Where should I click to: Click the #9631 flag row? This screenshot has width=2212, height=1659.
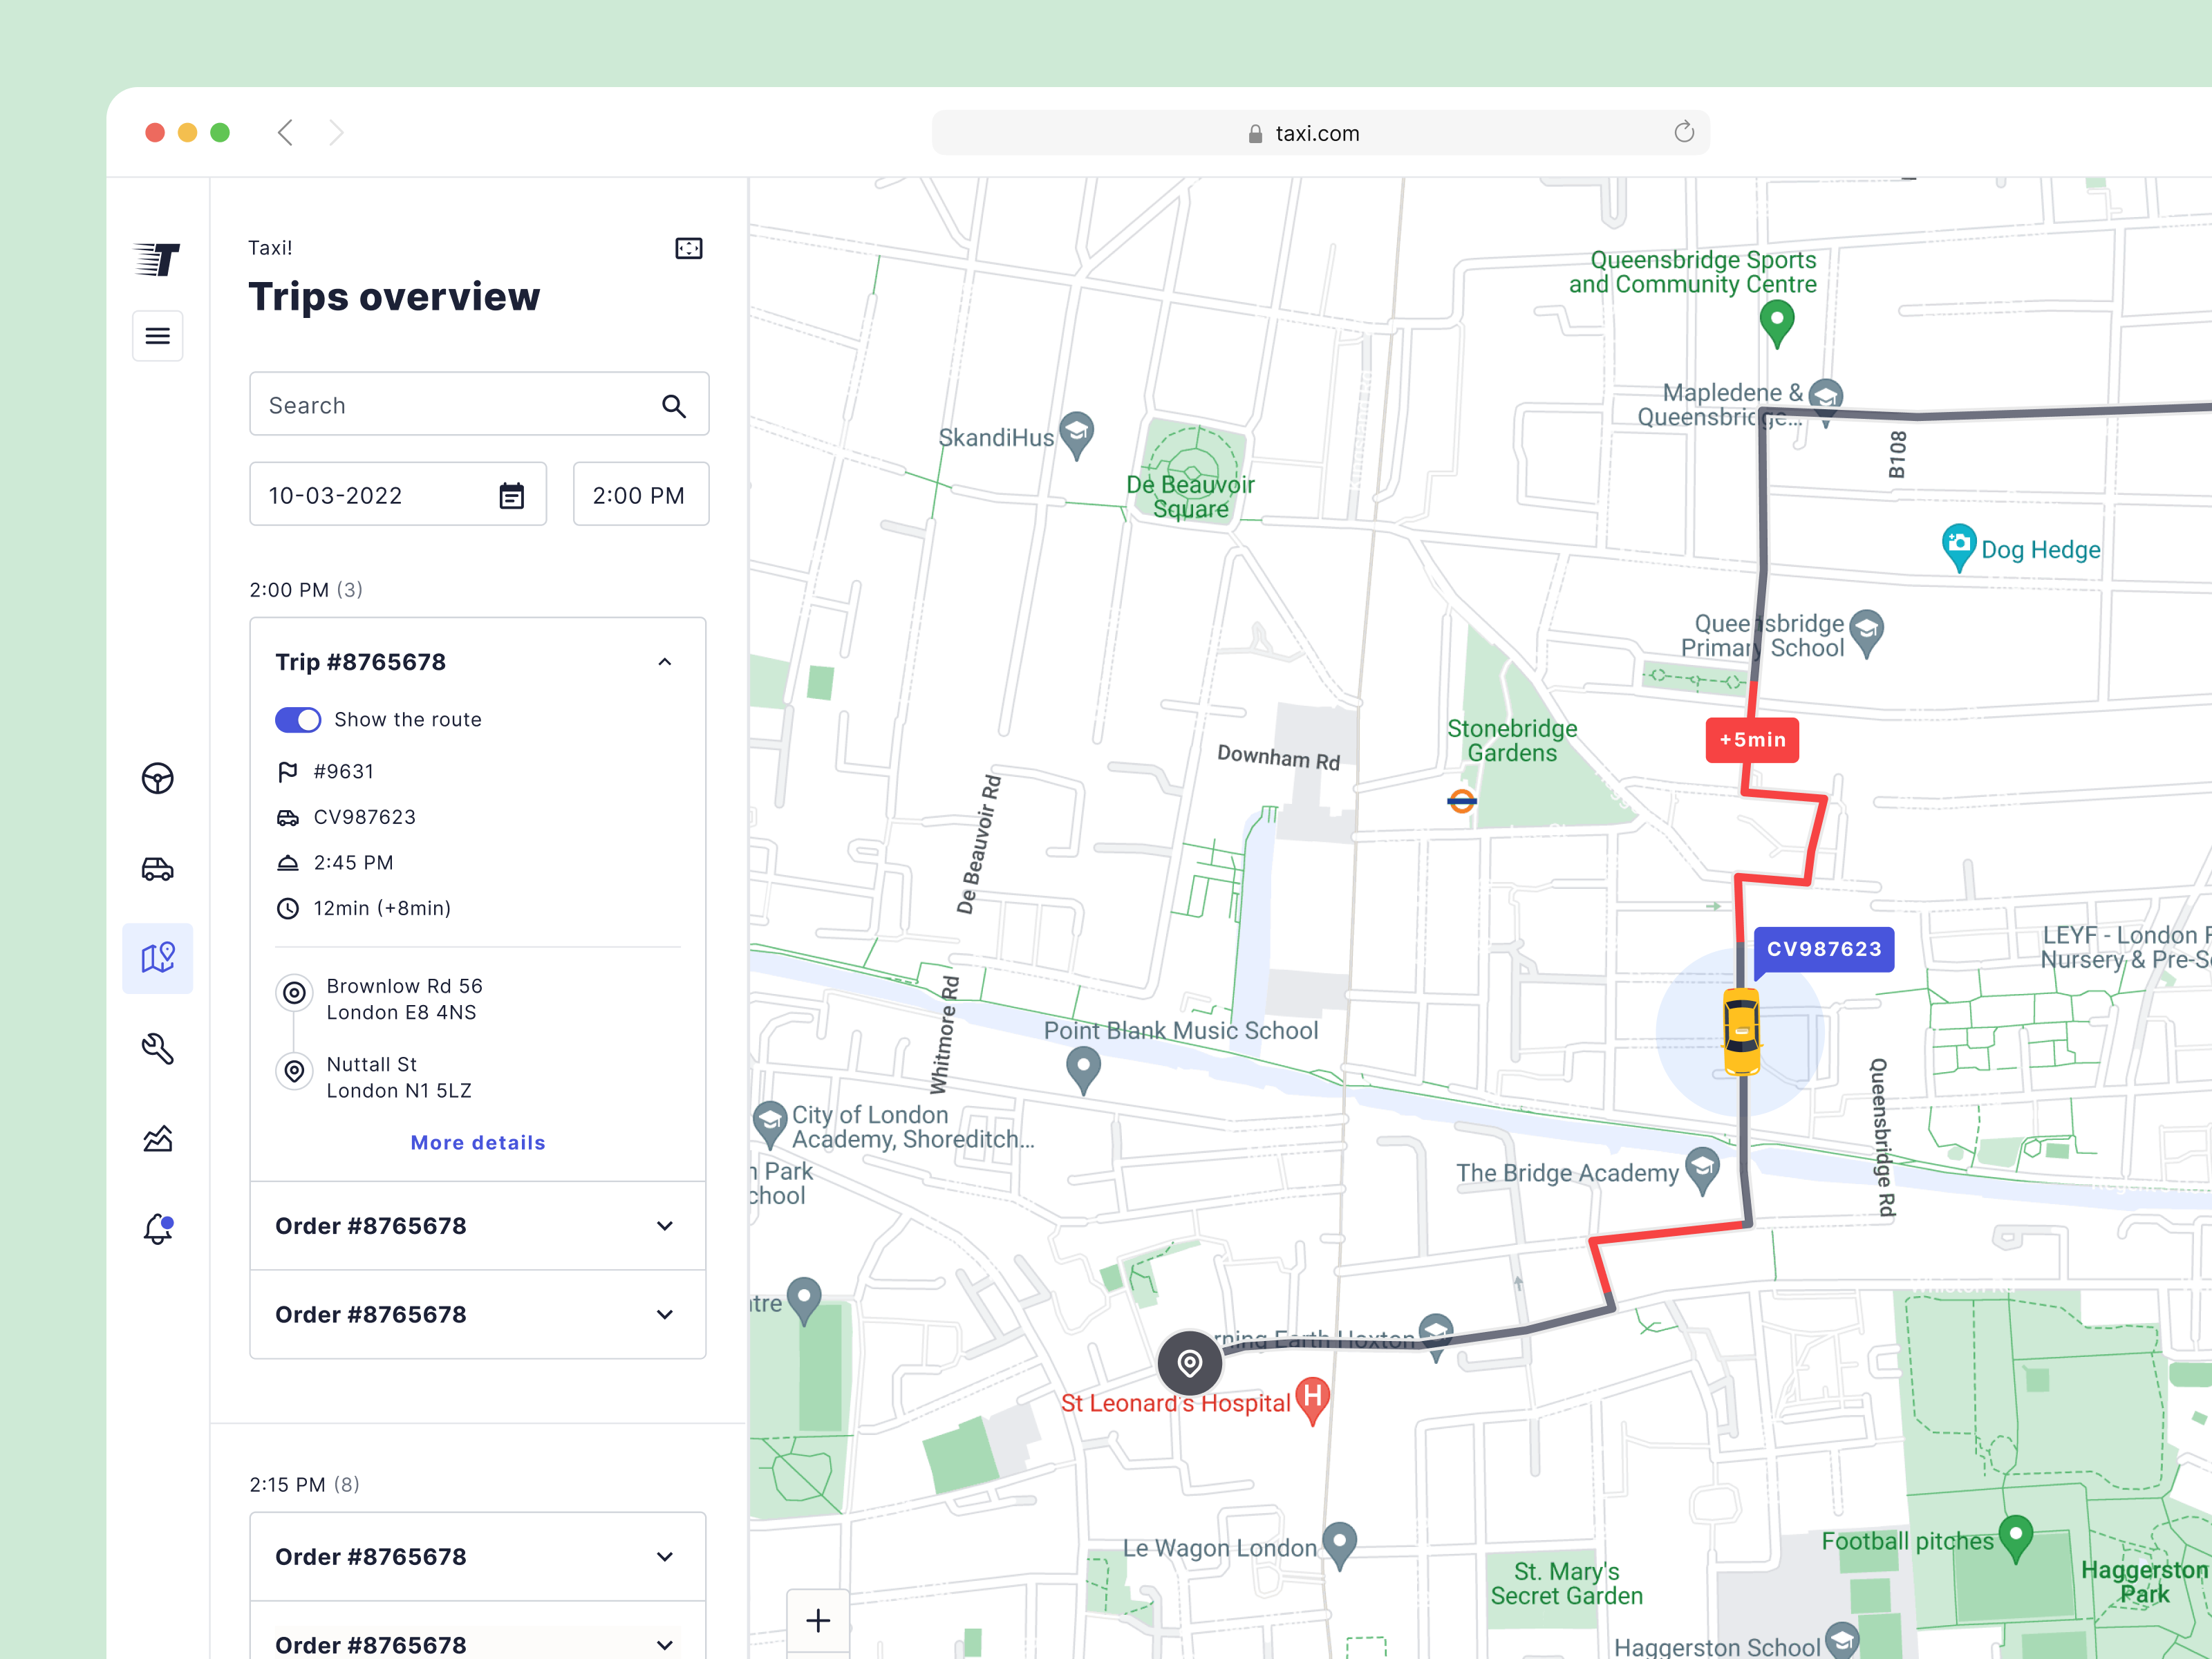326,772
